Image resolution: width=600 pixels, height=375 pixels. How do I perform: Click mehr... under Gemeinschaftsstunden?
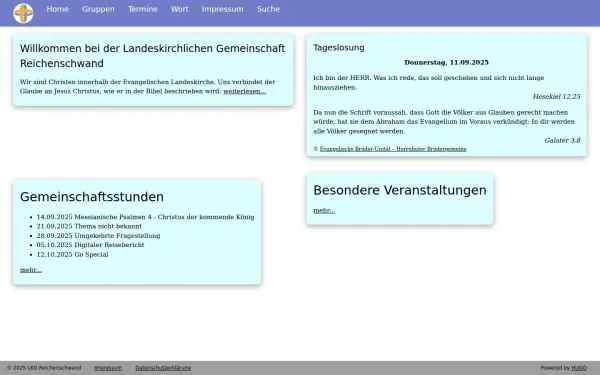point(31,270)
